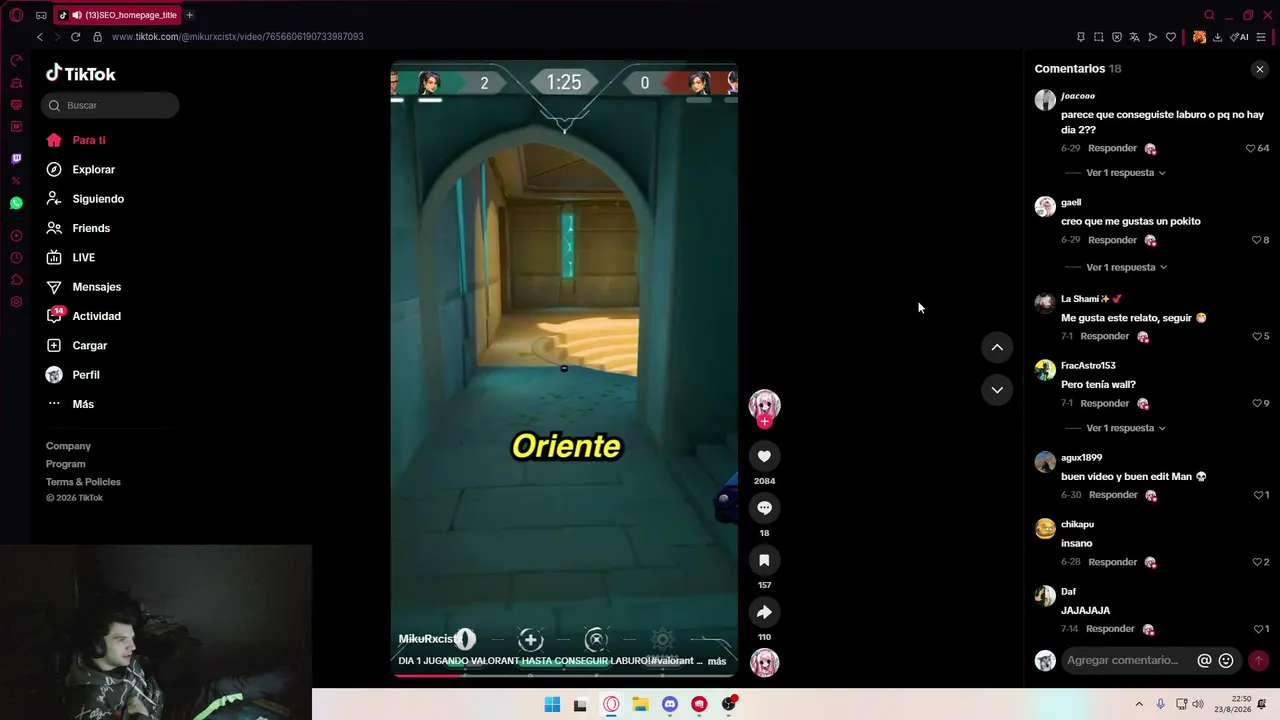Open the new tab plus button
Screen dimensions: 1280x720
(x=189, y=15)
